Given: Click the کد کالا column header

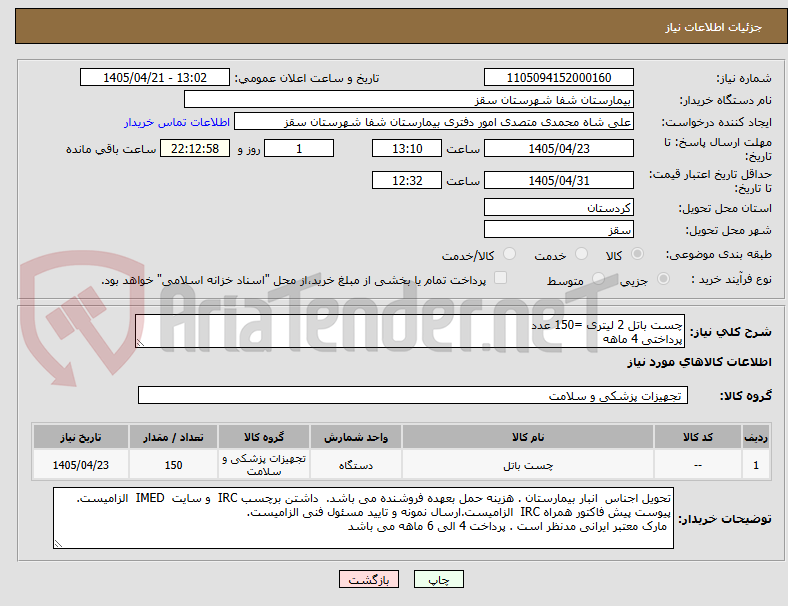Looking at the screenshot, I should (x=698, y=437).
